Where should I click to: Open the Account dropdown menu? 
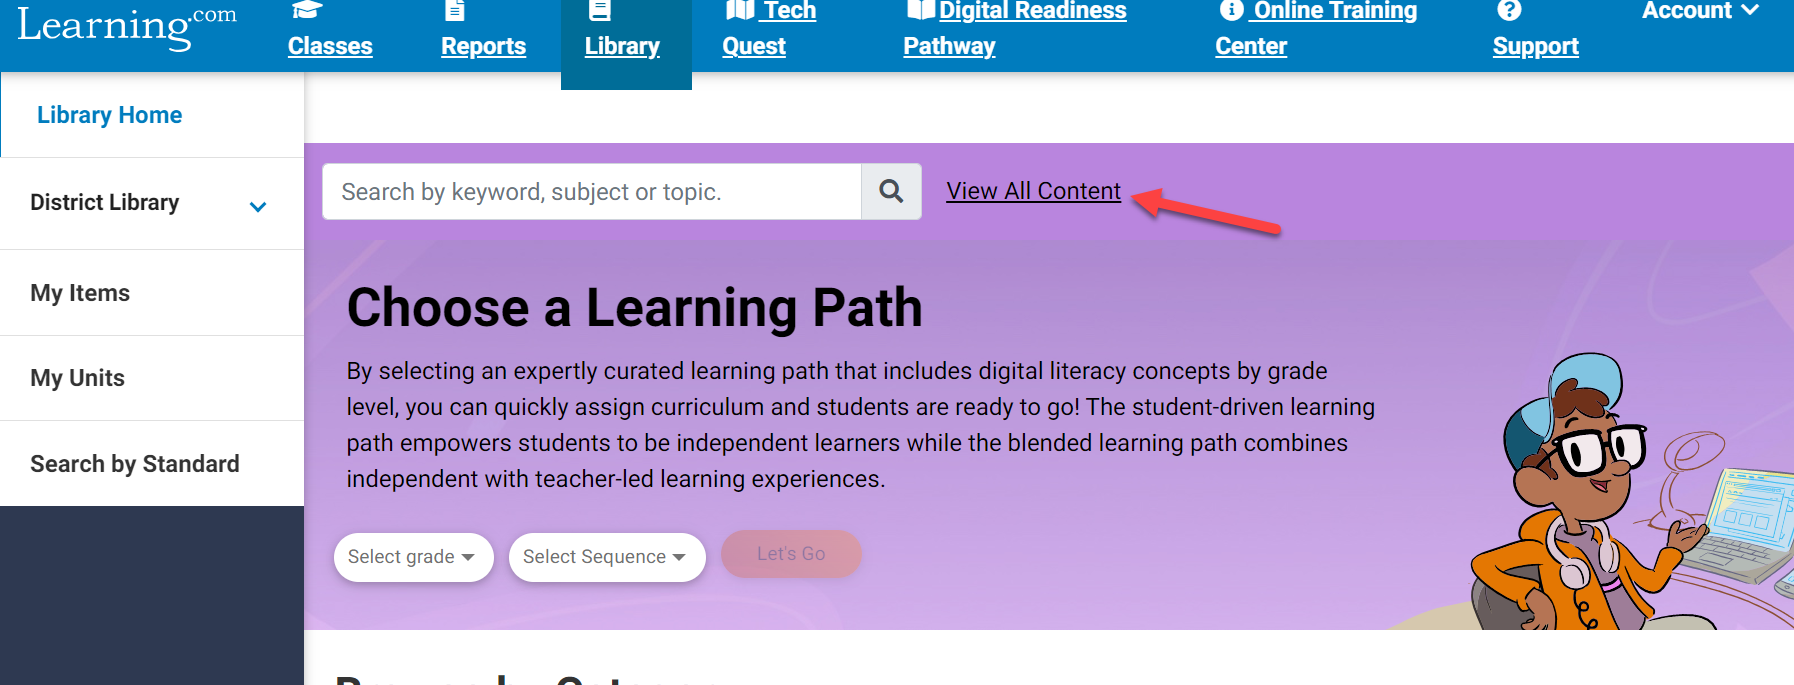pyautogui.click(x=1699, y=12)
